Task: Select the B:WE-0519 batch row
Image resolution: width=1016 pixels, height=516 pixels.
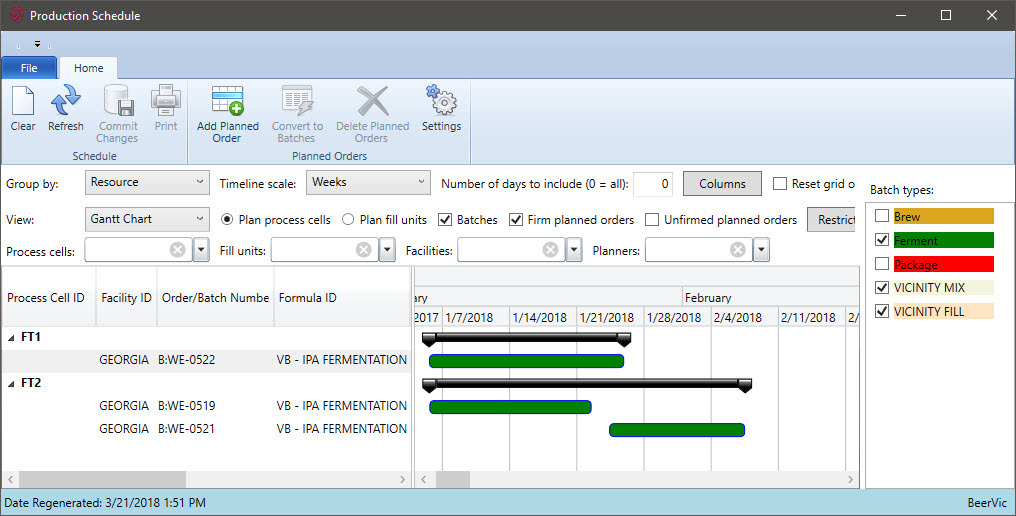Action: (206, 406)
